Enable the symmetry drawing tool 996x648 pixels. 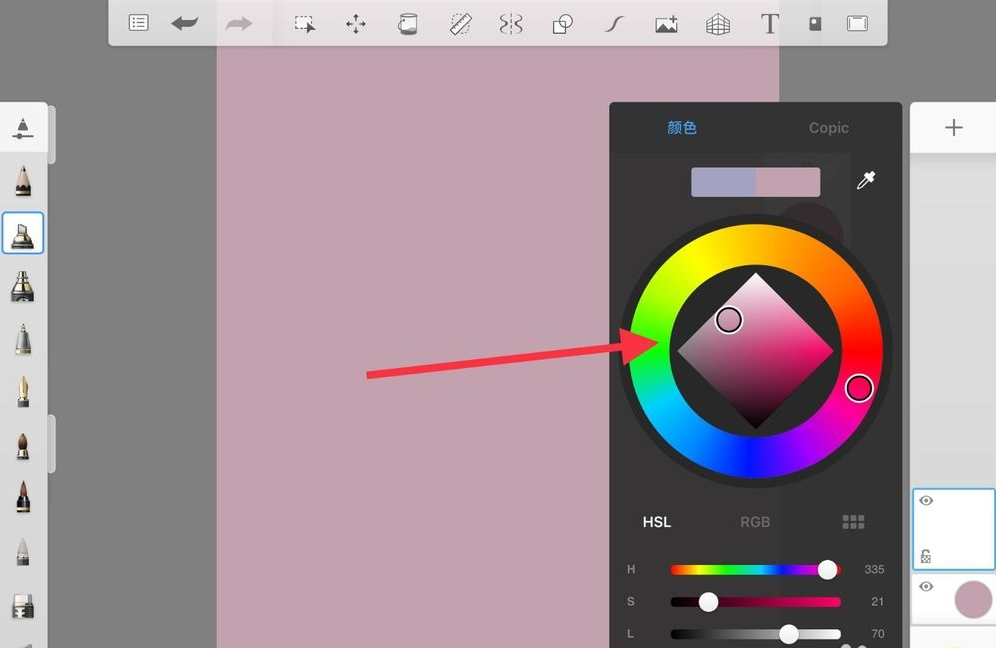click(x=511, y=24)
